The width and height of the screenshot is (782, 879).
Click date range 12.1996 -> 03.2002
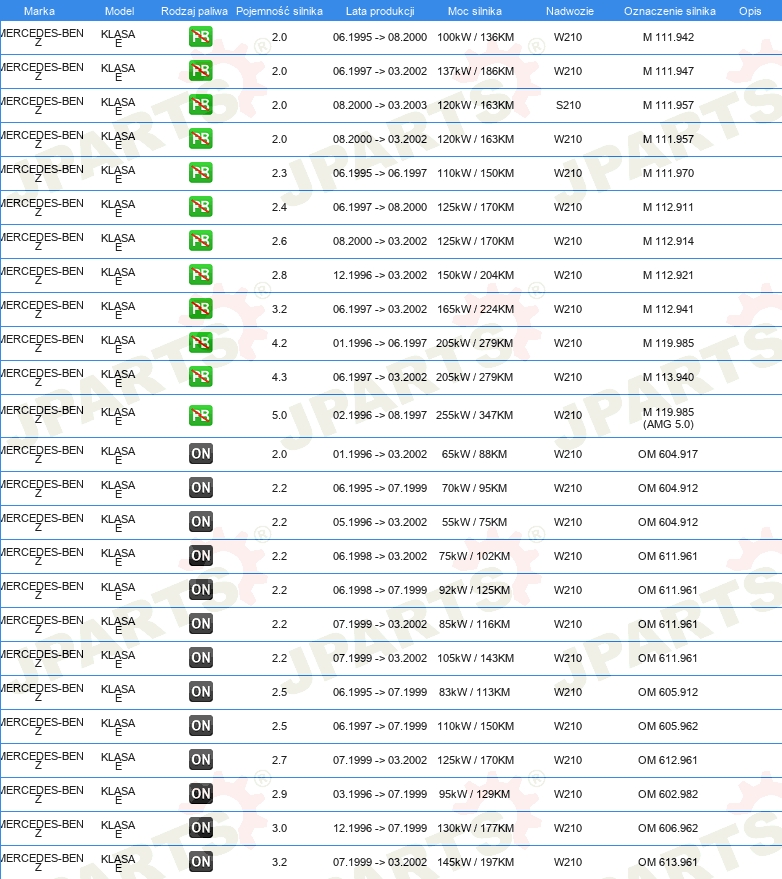[380, 275]
